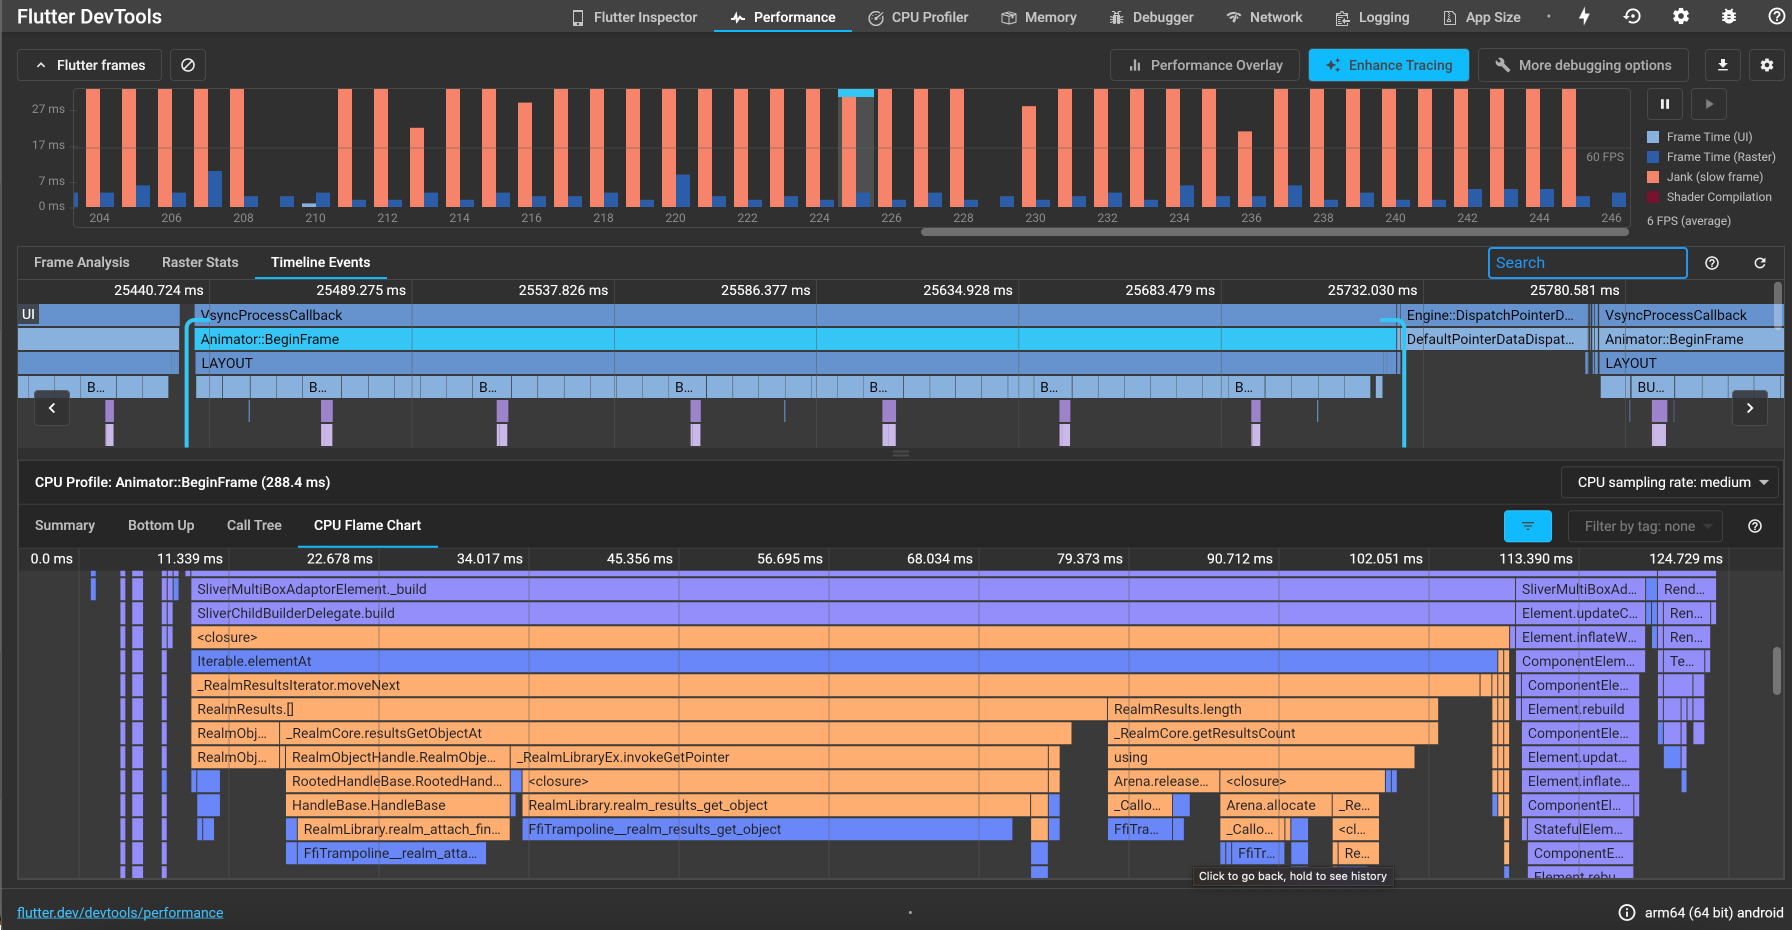The image size is (1792, 930).
Task: Open CPU profile help icon
Action: click(x=1755, y=526)
